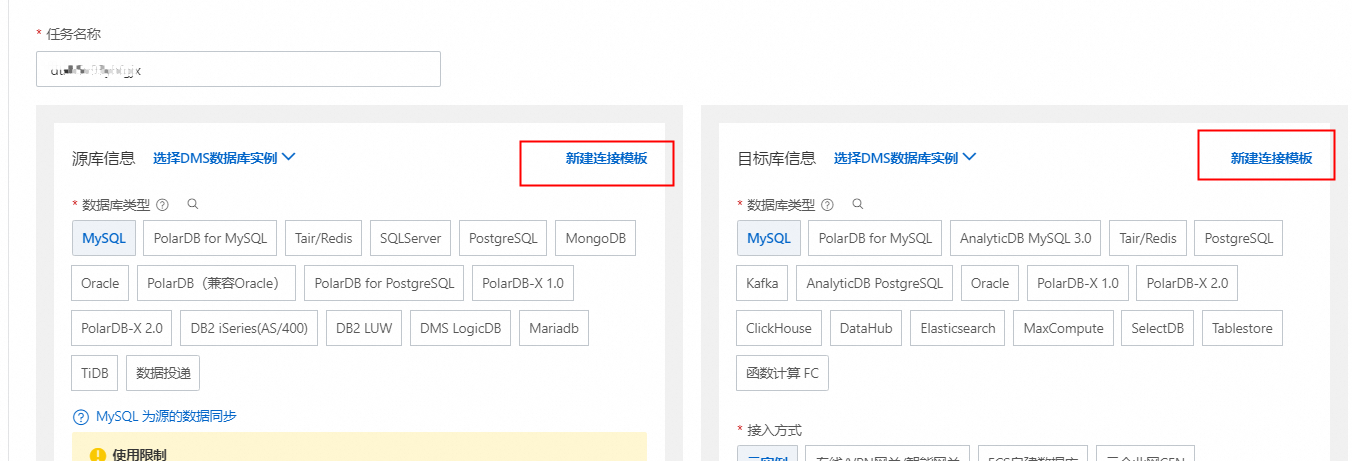Select ClickHouse as target type
Viewport: 1352px width, 461px height.
point(779,328)
